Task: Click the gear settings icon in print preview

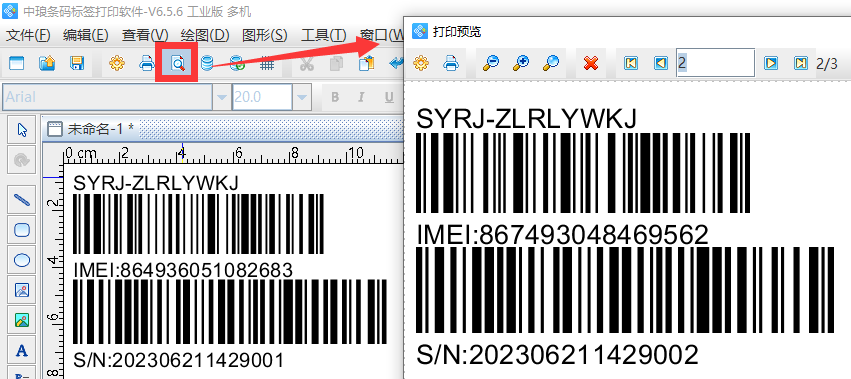Action: point(421,63)
